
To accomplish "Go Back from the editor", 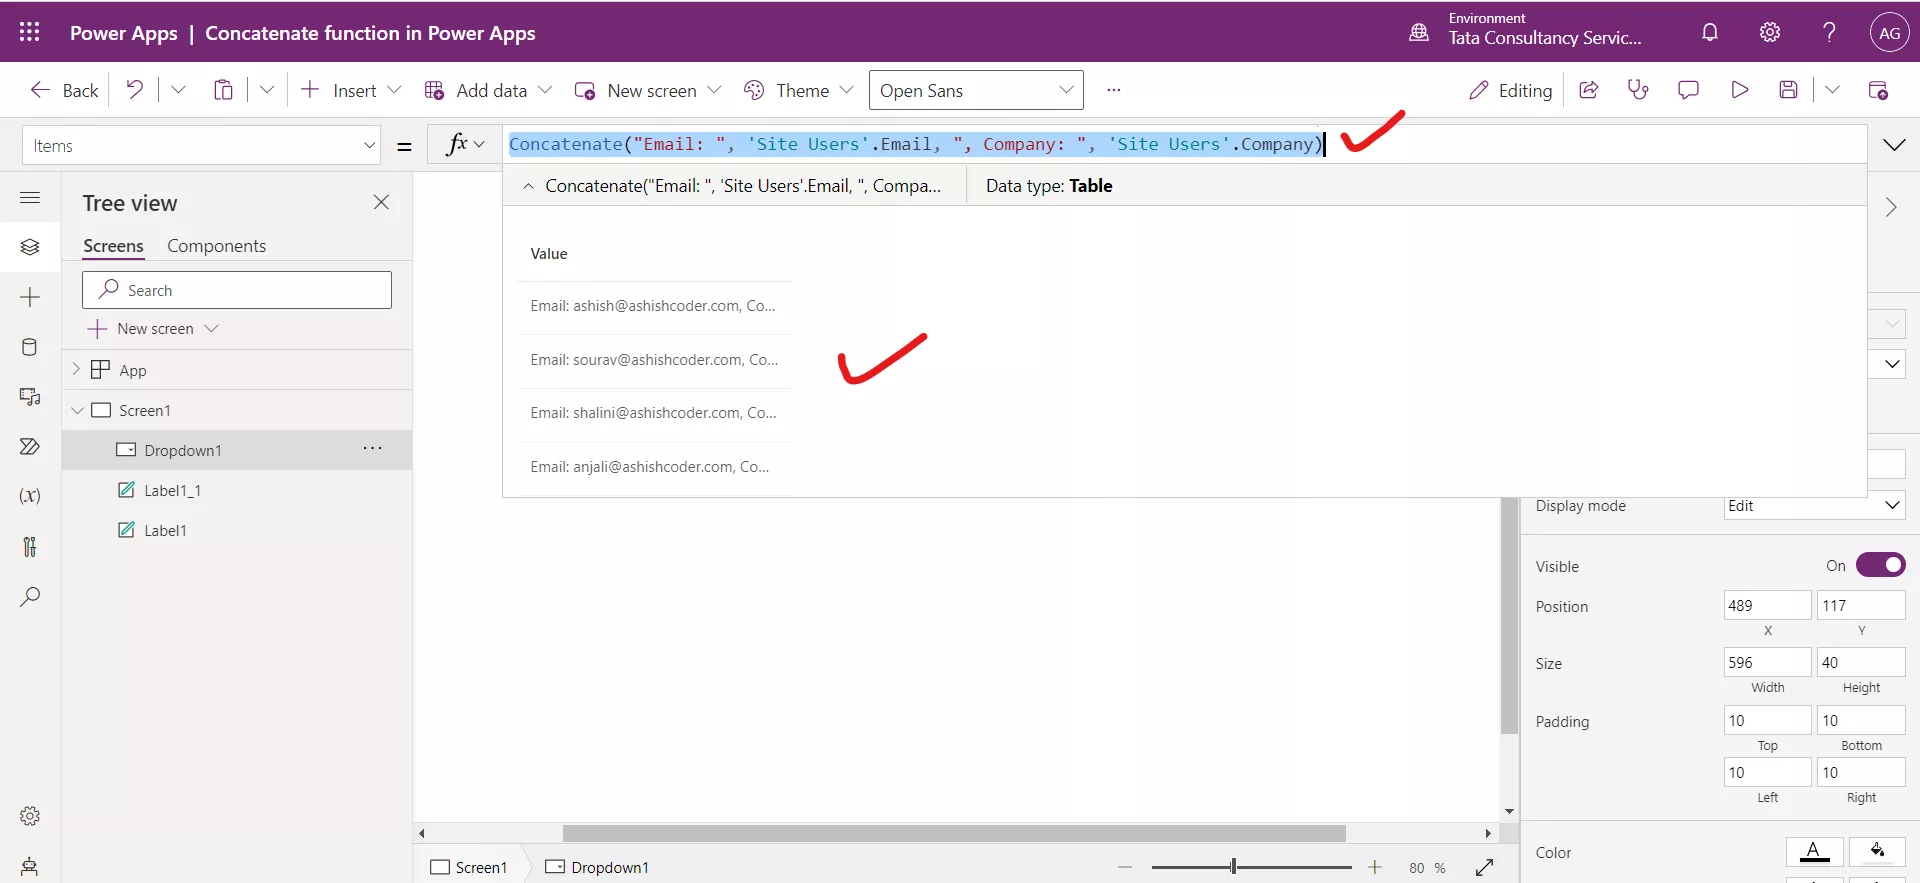I will [x=64, y=90].
